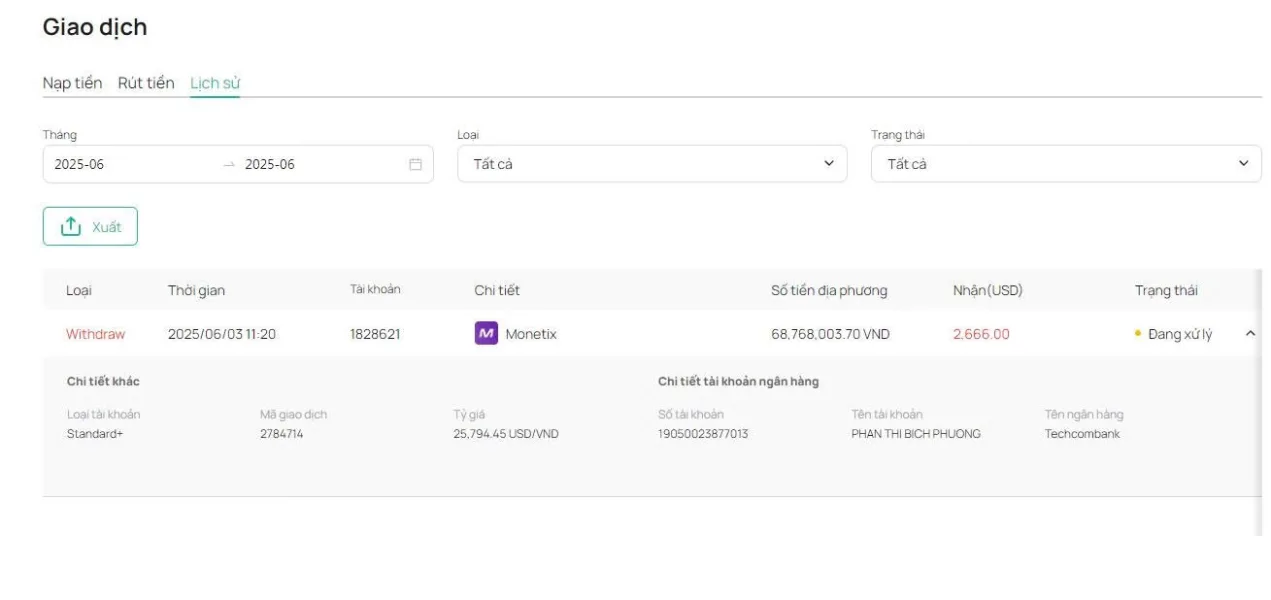1271x600 pixels.
Task: Open the Loại type dropdown
Action: [x=652, y=164]
